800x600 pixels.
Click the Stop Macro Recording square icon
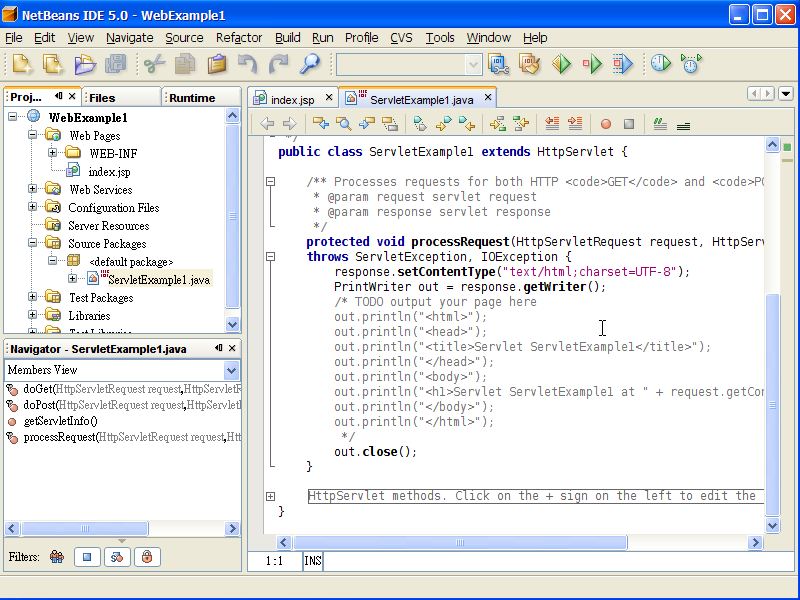(629, 124)
